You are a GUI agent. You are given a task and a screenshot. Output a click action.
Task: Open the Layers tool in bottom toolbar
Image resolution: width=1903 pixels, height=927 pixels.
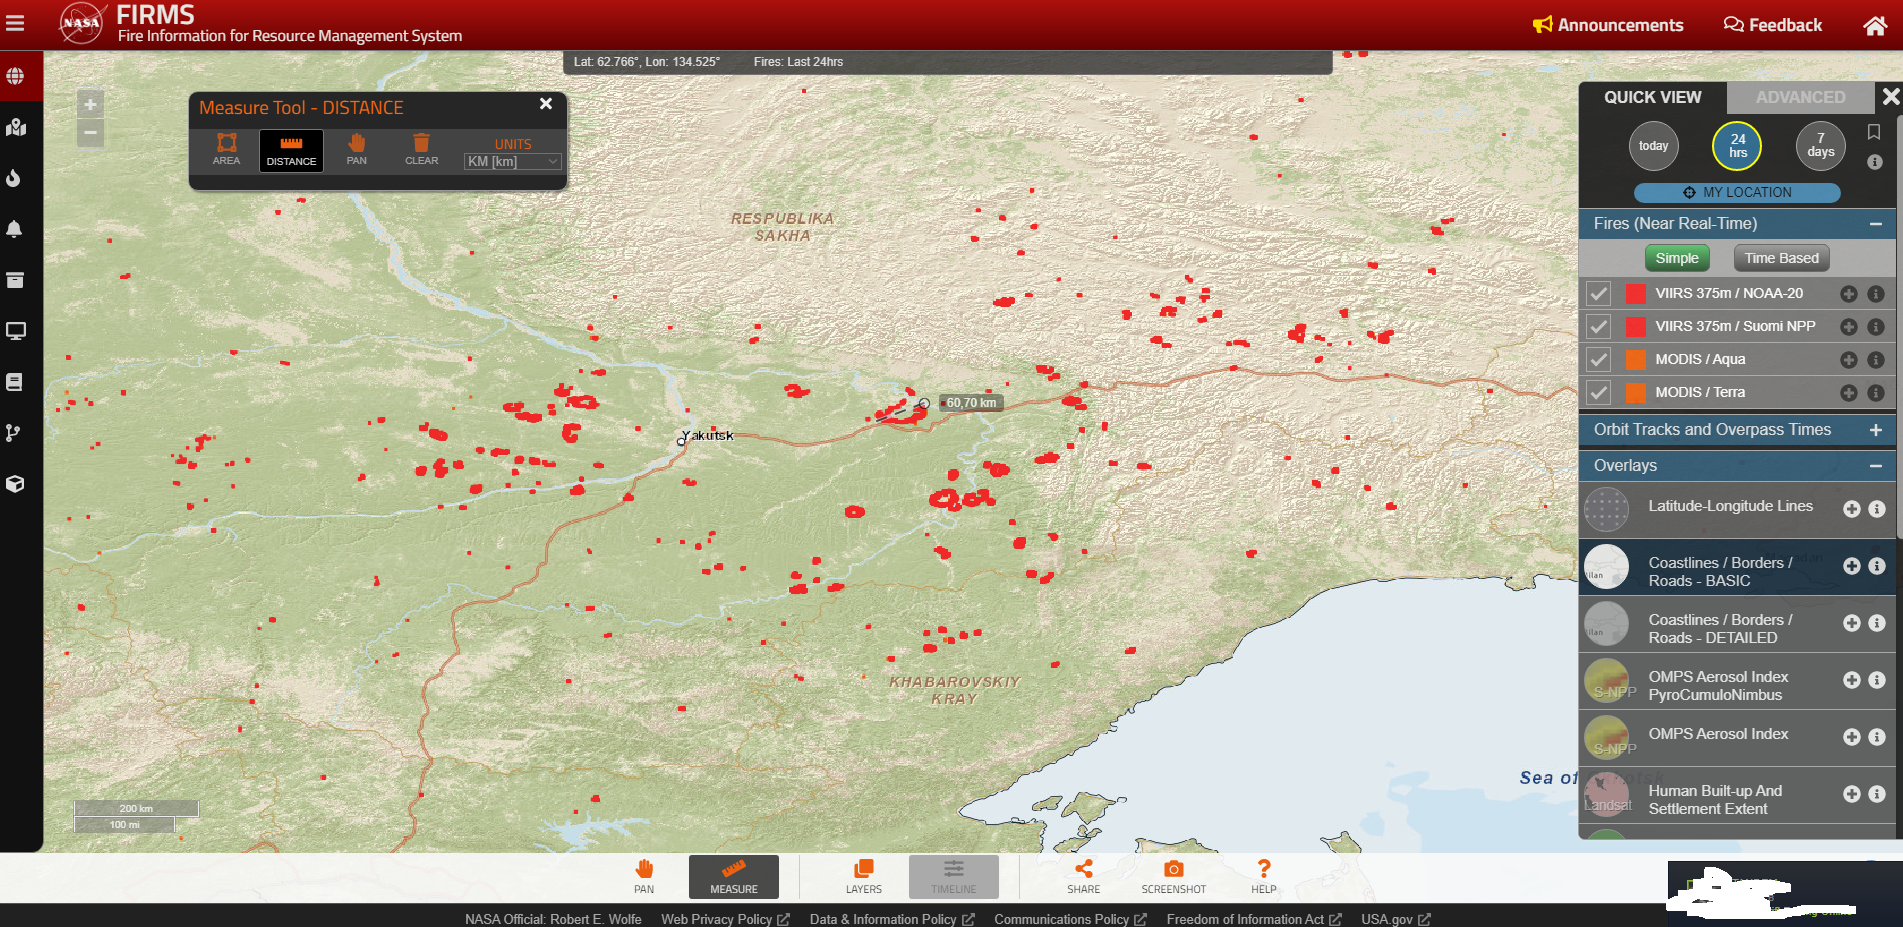[x=863, y=875]
